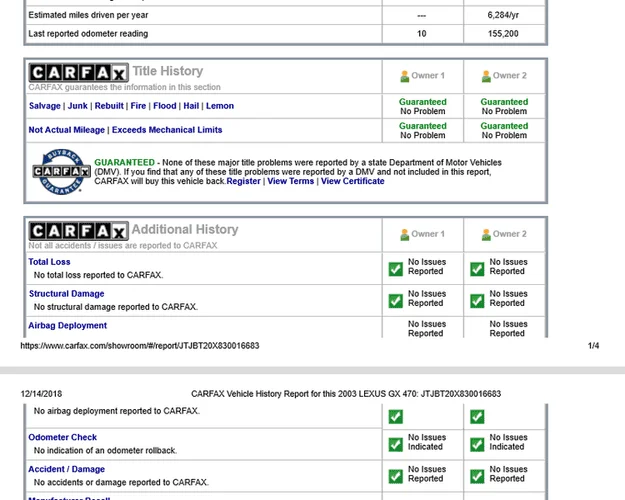Click No accidents or damage reported text
Image resolution: width=625 pixels, height=500 pixels.
point(121,482)
